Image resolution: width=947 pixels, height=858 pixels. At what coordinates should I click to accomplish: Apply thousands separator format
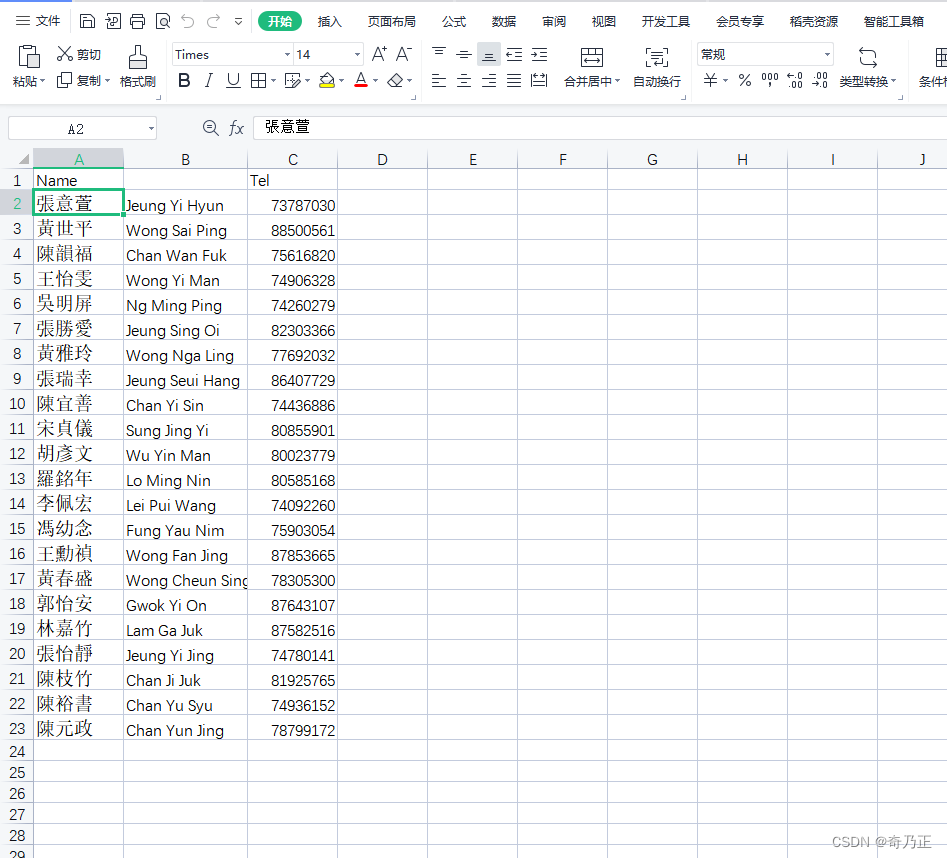[x=769, y=80]
